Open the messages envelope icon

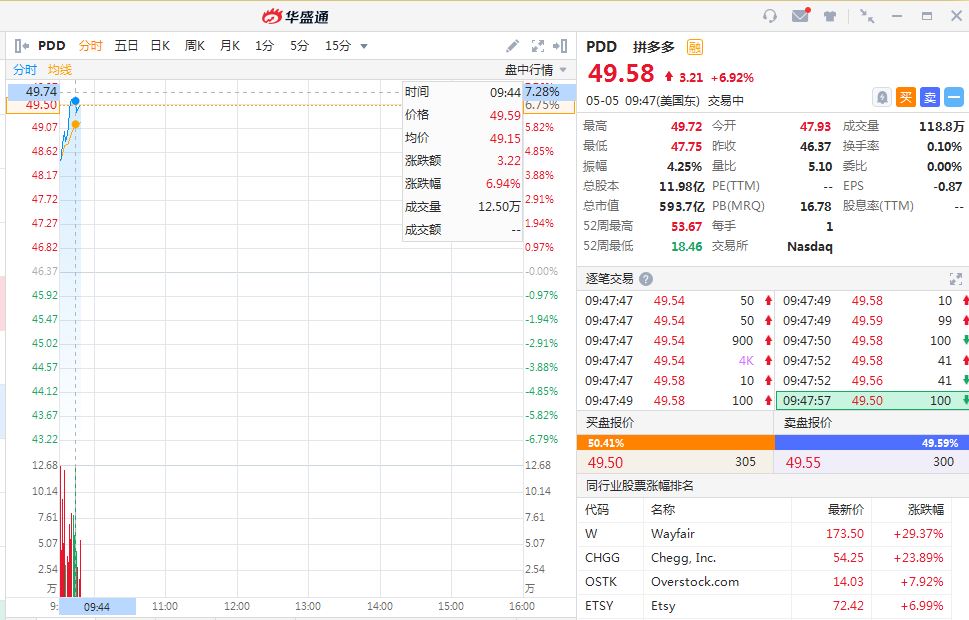point(800,16)
